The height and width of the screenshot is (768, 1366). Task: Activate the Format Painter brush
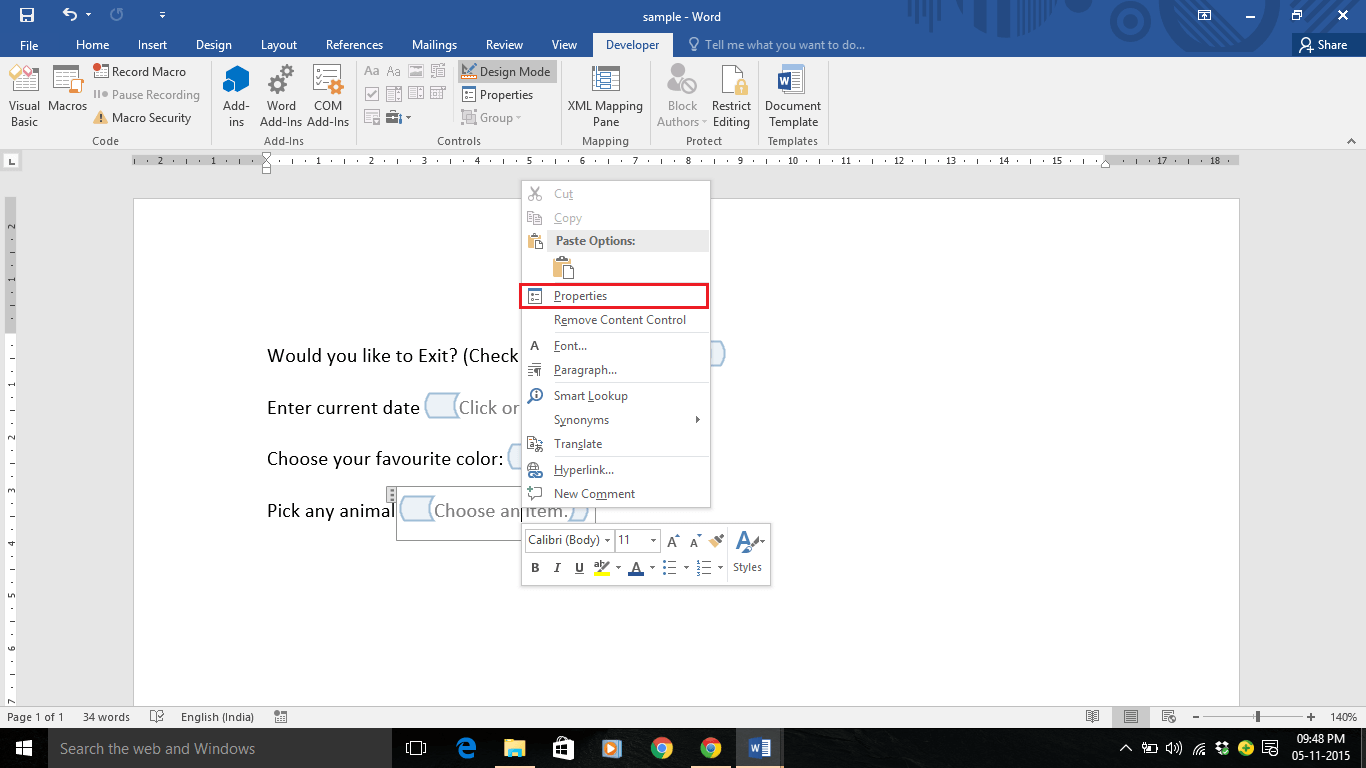pyautogui.click(x=716, y=541)
